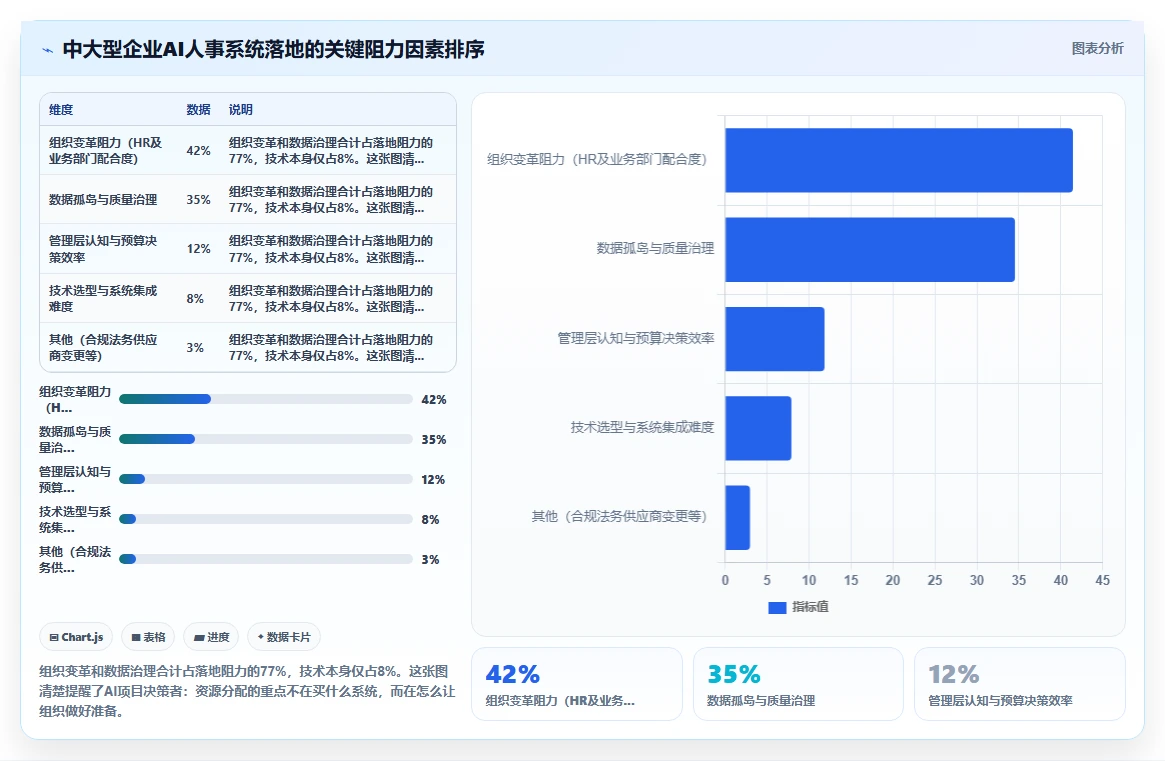Toggle the 指标值 legend color box
Viewport: 1165px width, 761px height.
(x=777, y=607)
